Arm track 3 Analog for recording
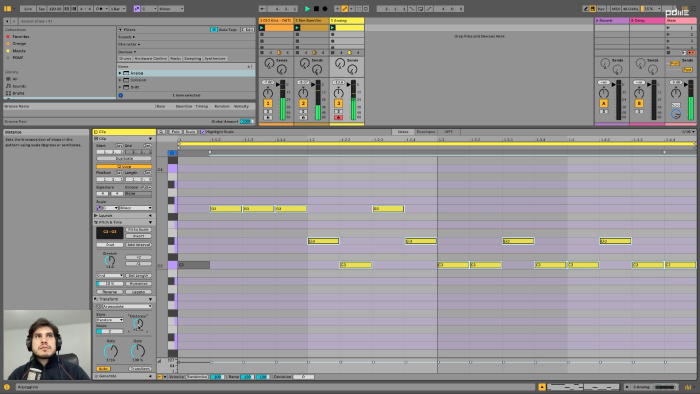 pos(338,117)
